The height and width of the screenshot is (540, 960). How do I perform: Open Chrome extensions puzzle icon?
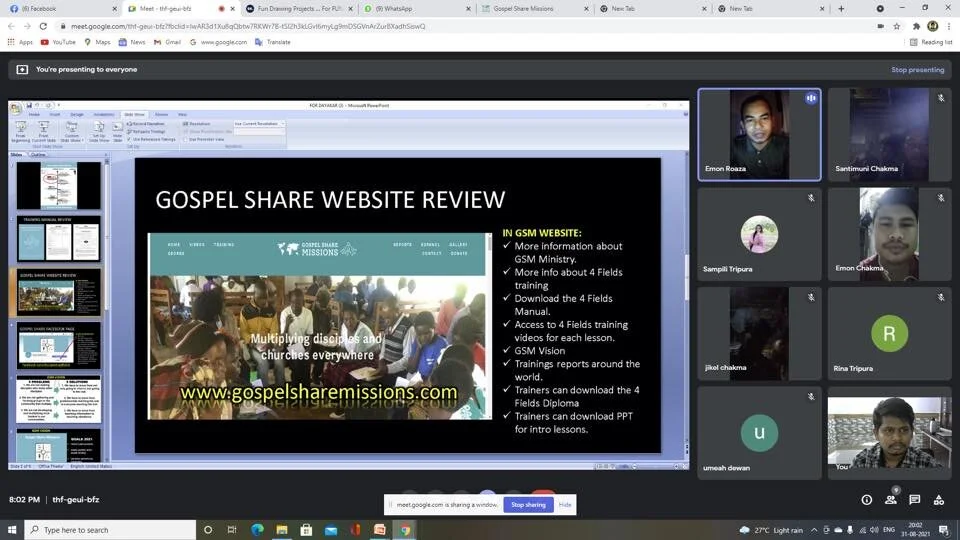916,26
